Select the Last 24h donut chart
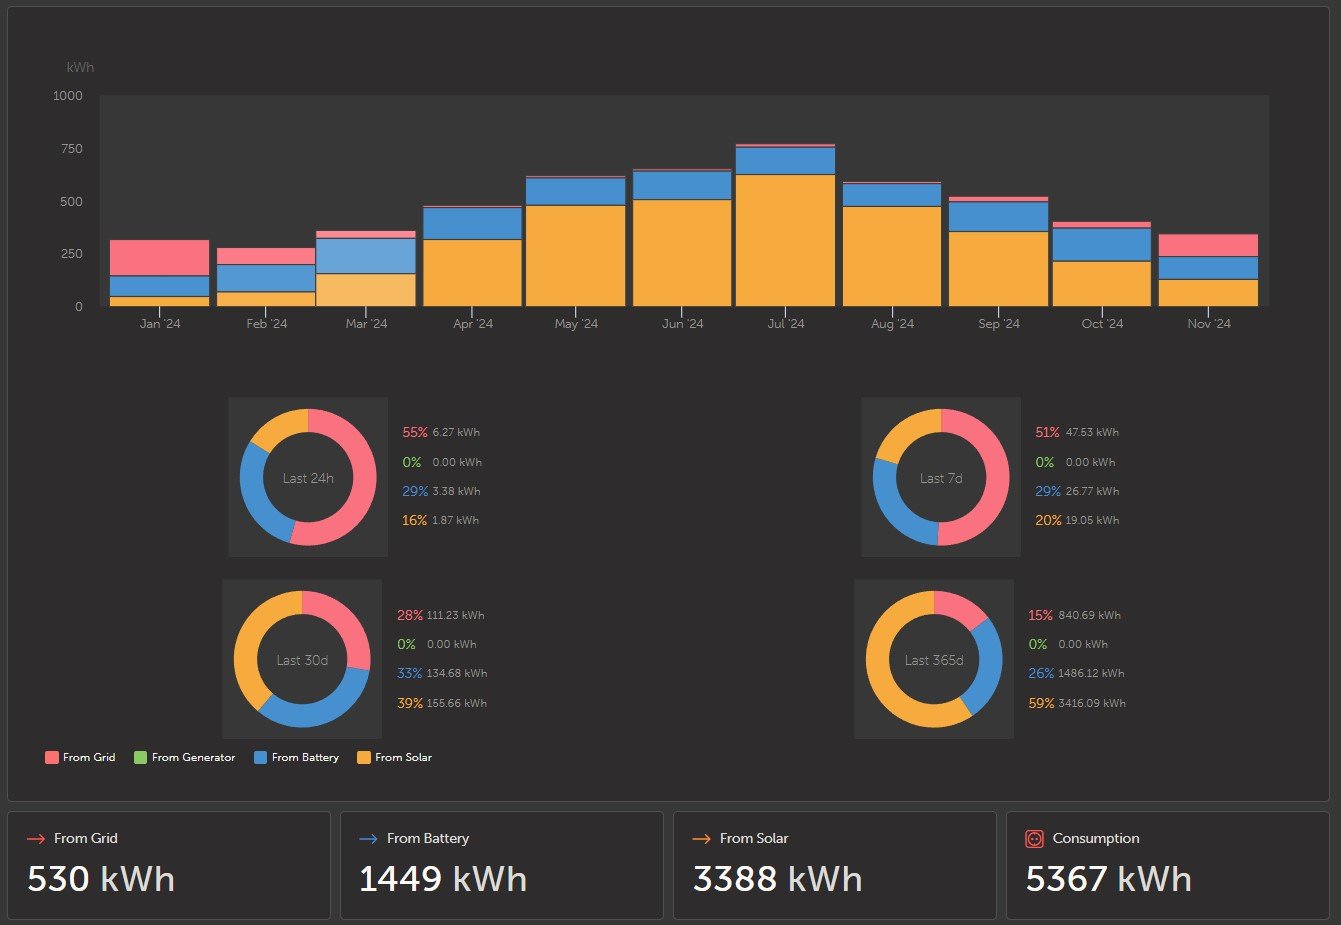Image resolution: width=1341 pixels, height=925 pixels. (308, 477)
